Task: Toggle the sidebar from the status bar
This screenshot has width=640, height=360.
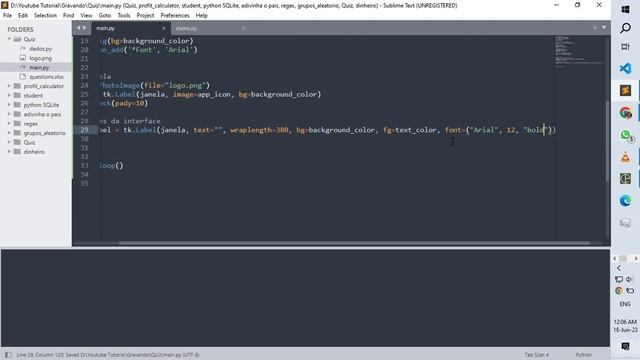Action: click(8, 355)
